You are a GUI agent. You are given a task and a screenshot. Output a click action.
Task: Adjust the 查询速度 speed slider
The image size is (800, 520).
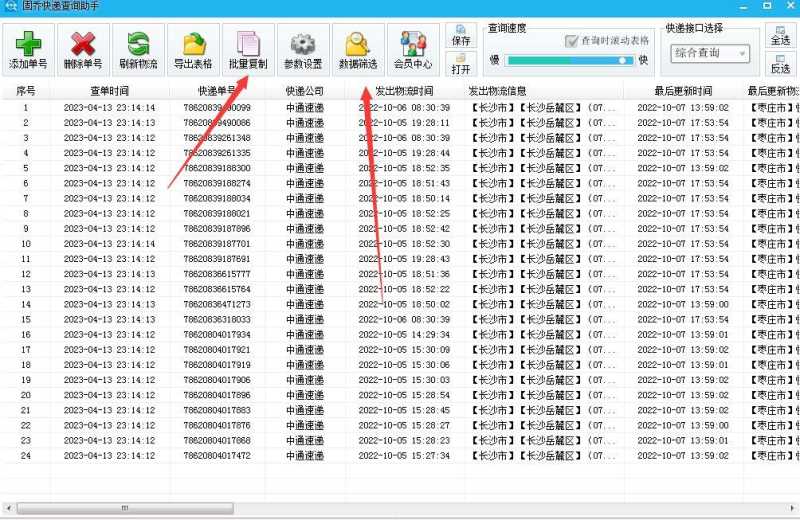pos(625,60)
